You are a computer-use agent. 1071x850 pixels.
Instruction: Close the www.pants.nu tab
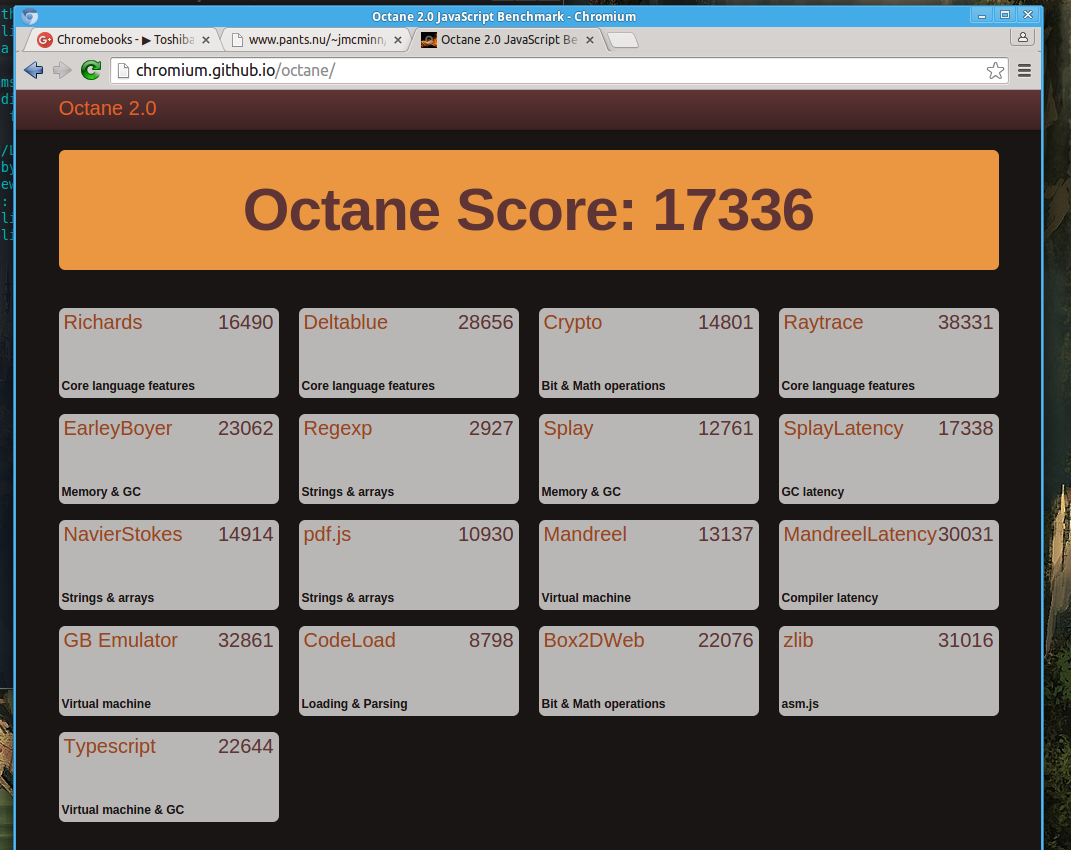398,40
